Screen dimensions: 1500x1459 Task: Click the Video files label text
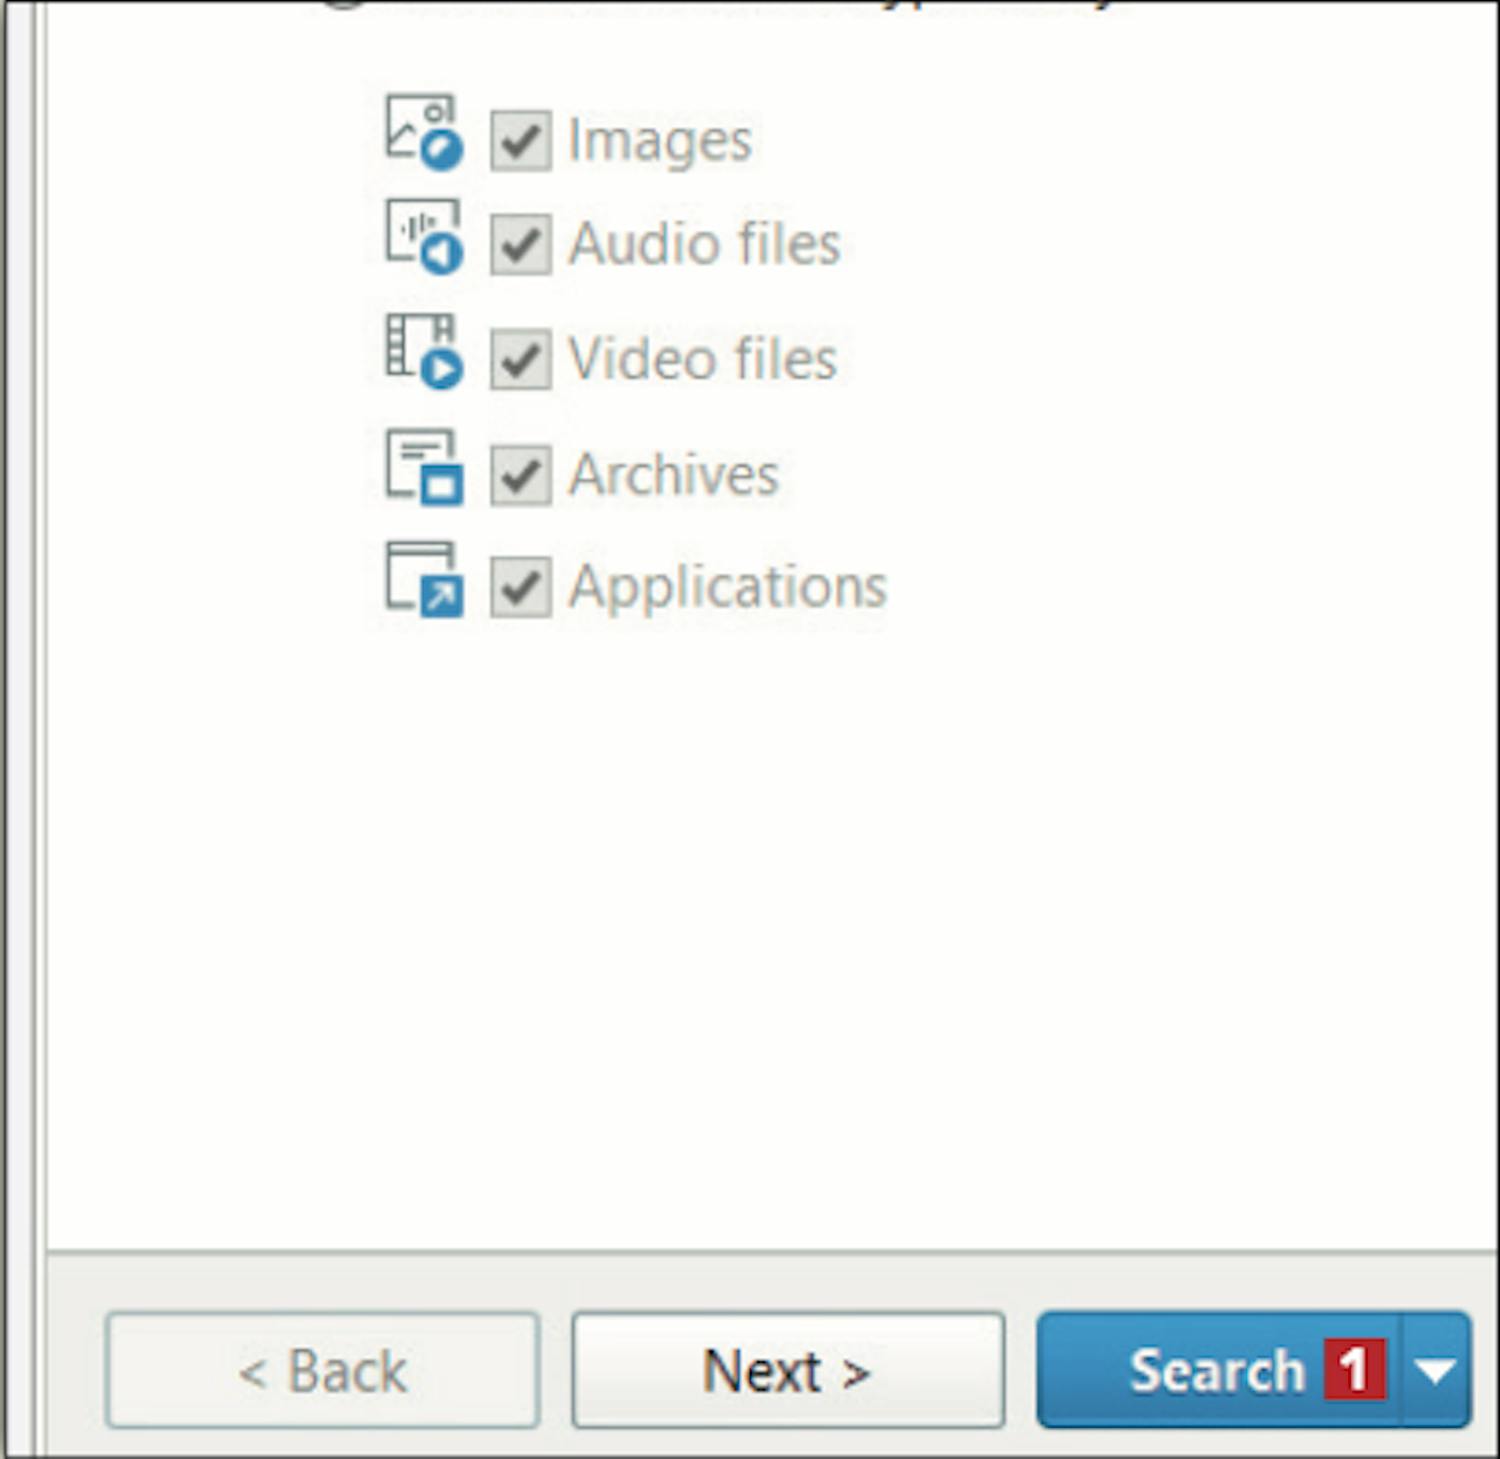click(702, 359)
